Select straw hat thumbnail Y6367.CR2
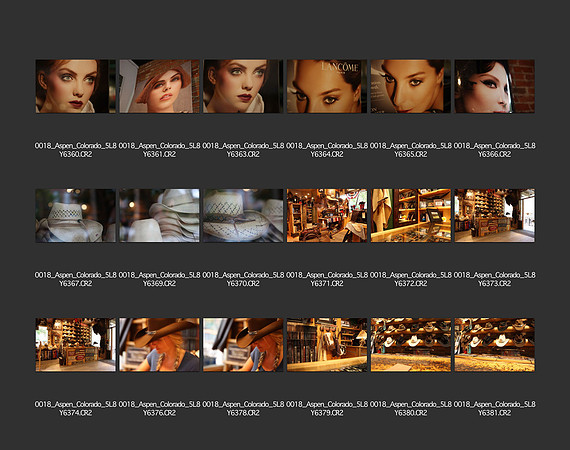Screen dimensions: 570x450 pyautogui.click(x=76, y=215)
